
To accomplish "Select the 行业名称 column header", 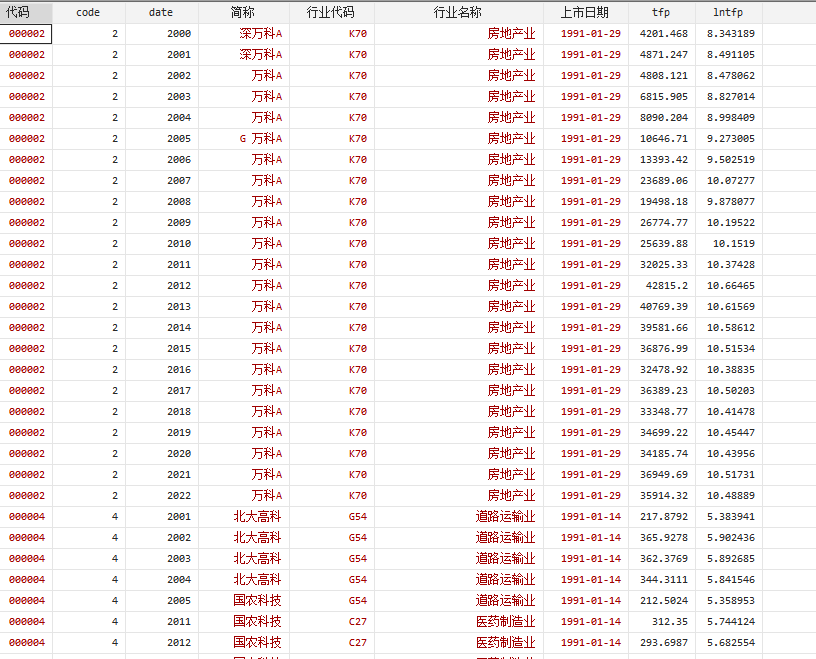I will (x=458, y=12).
